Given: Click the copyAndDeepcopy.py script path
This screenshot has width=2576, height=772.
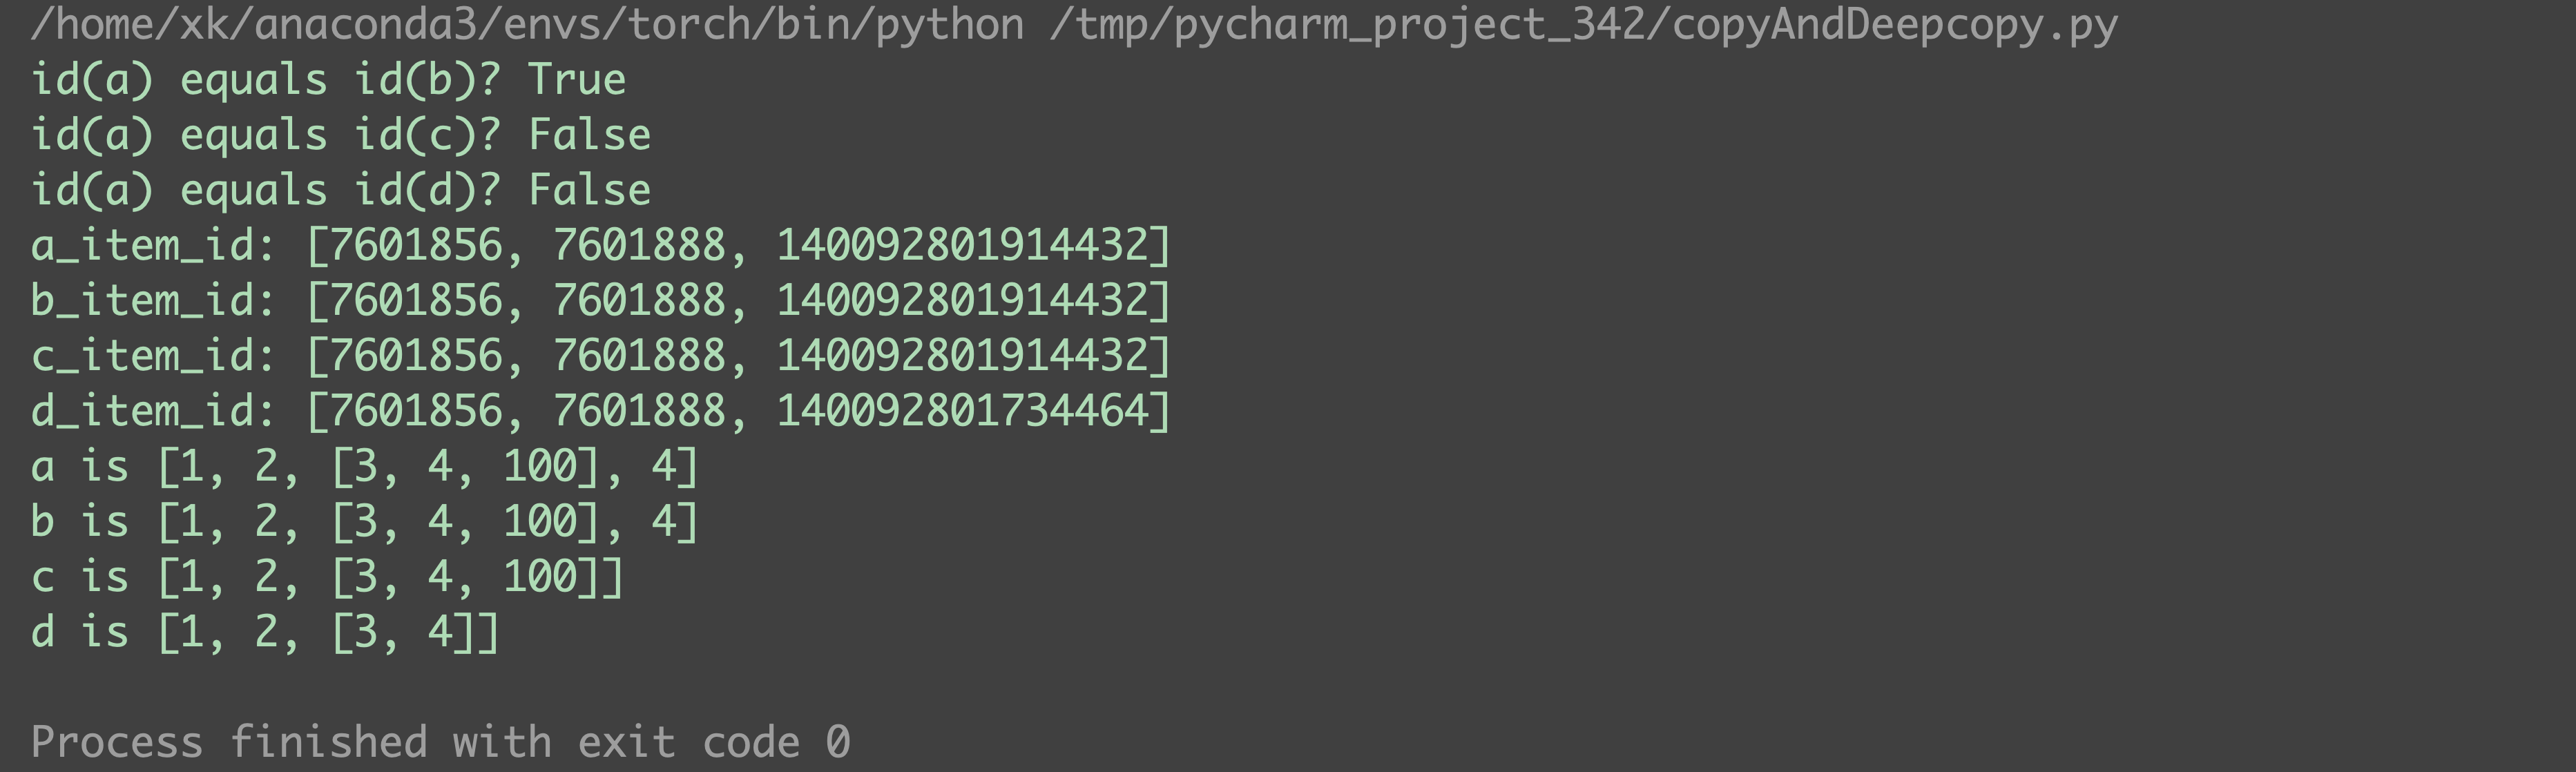Looking at the screenshot, I should [x=1582, y=25].
